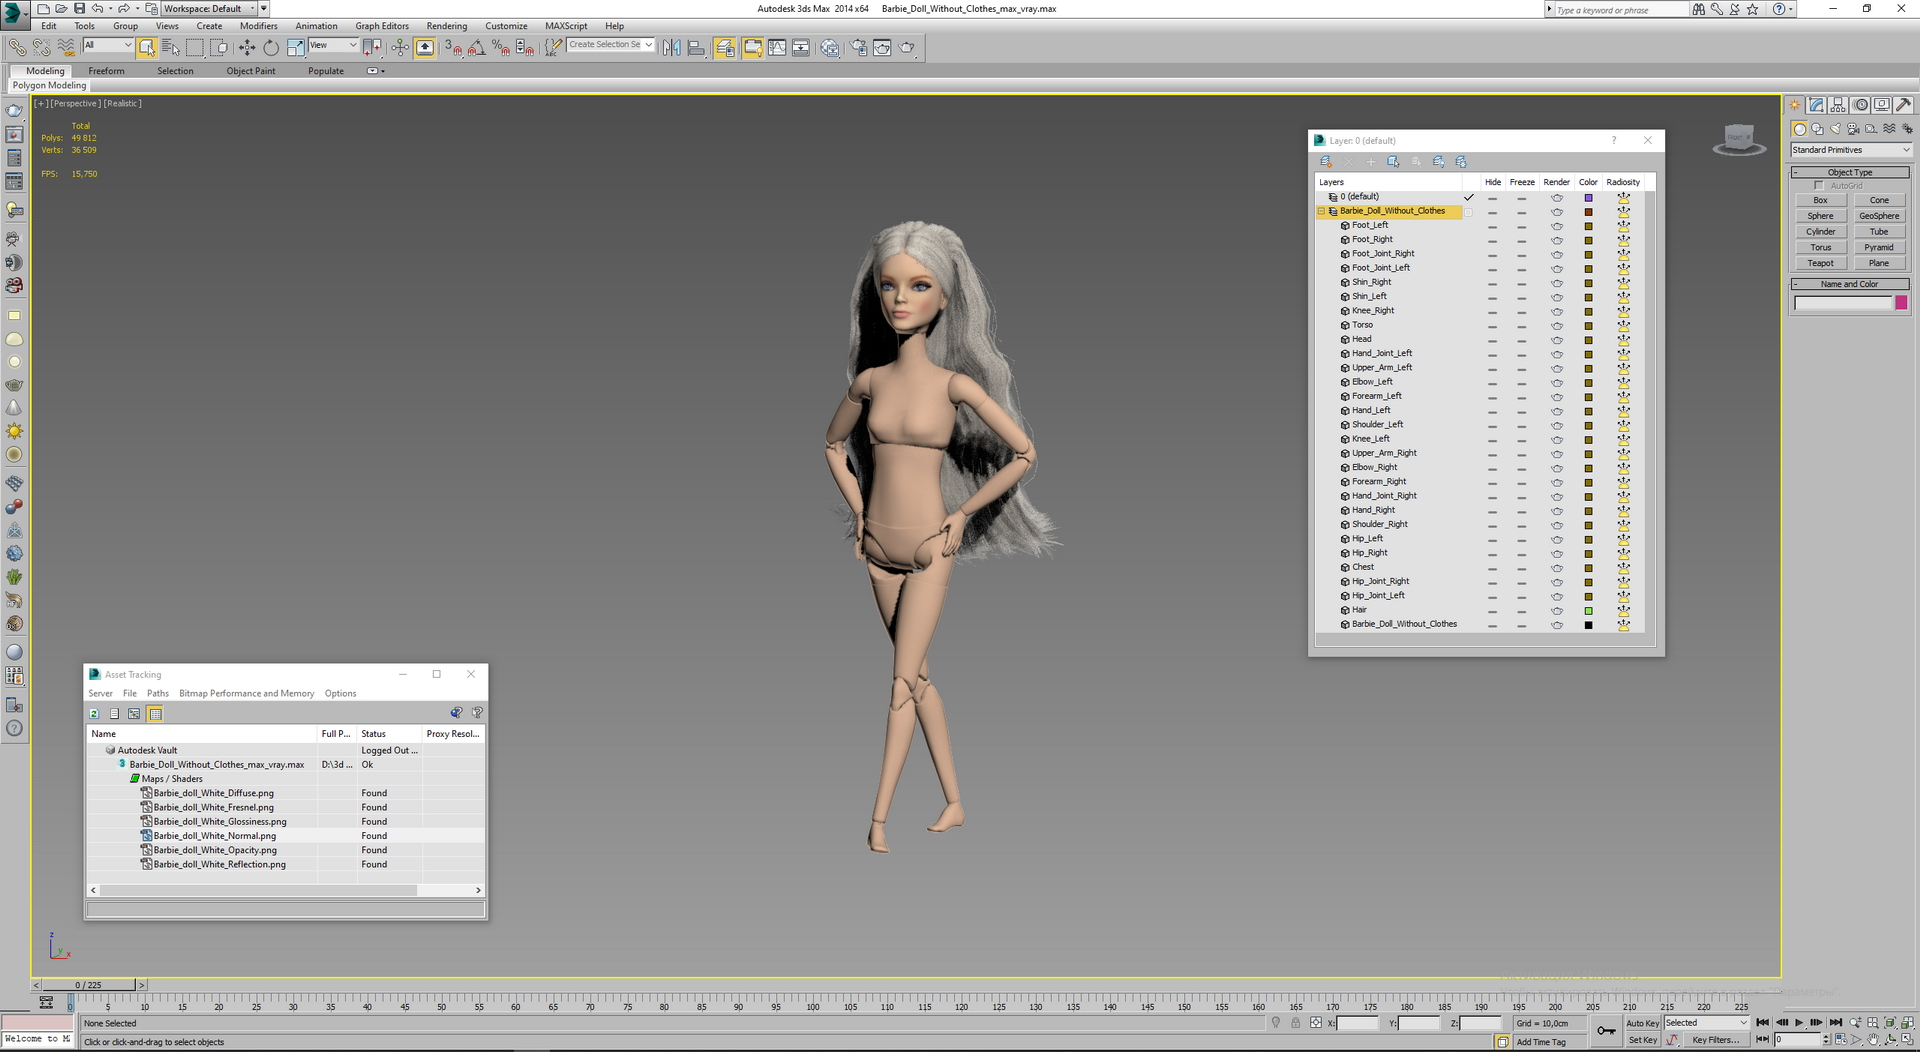Click the Render Production teapot icon
Image resolution: width=1920 pixels, height=1052 pixels.
(x=906, y=47)
